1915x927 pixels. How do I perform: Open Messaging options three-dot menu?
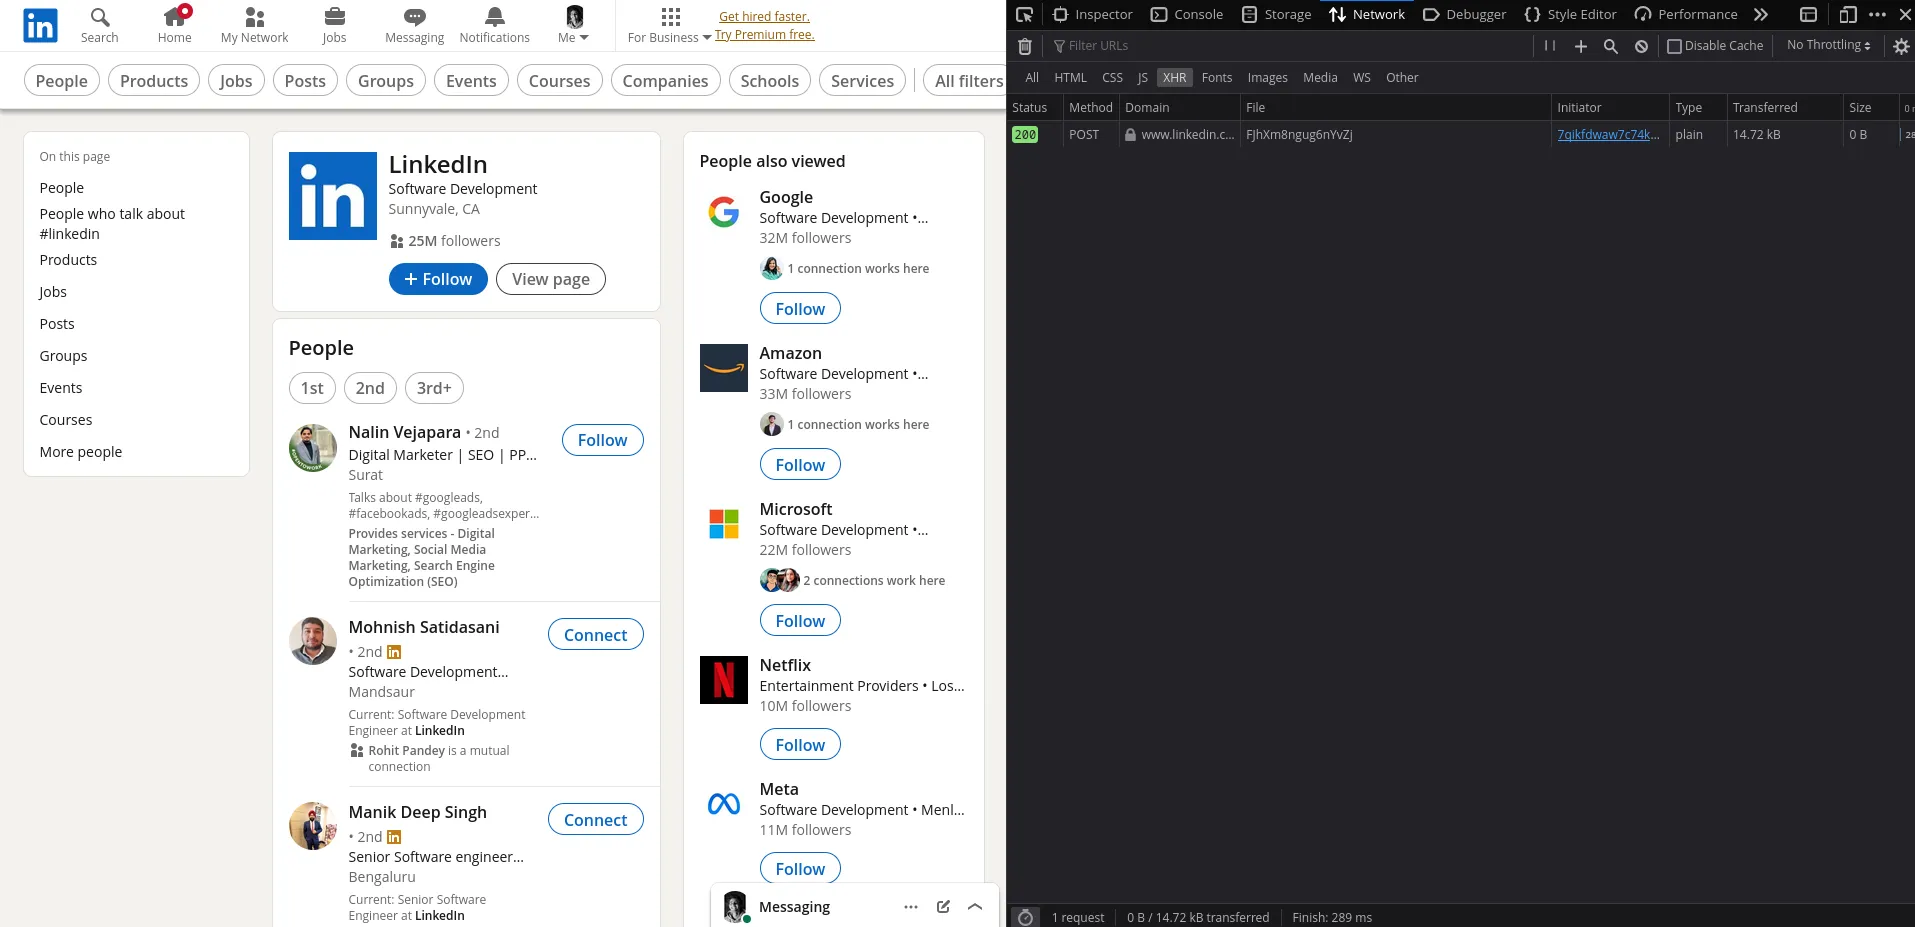click(911, 907)
